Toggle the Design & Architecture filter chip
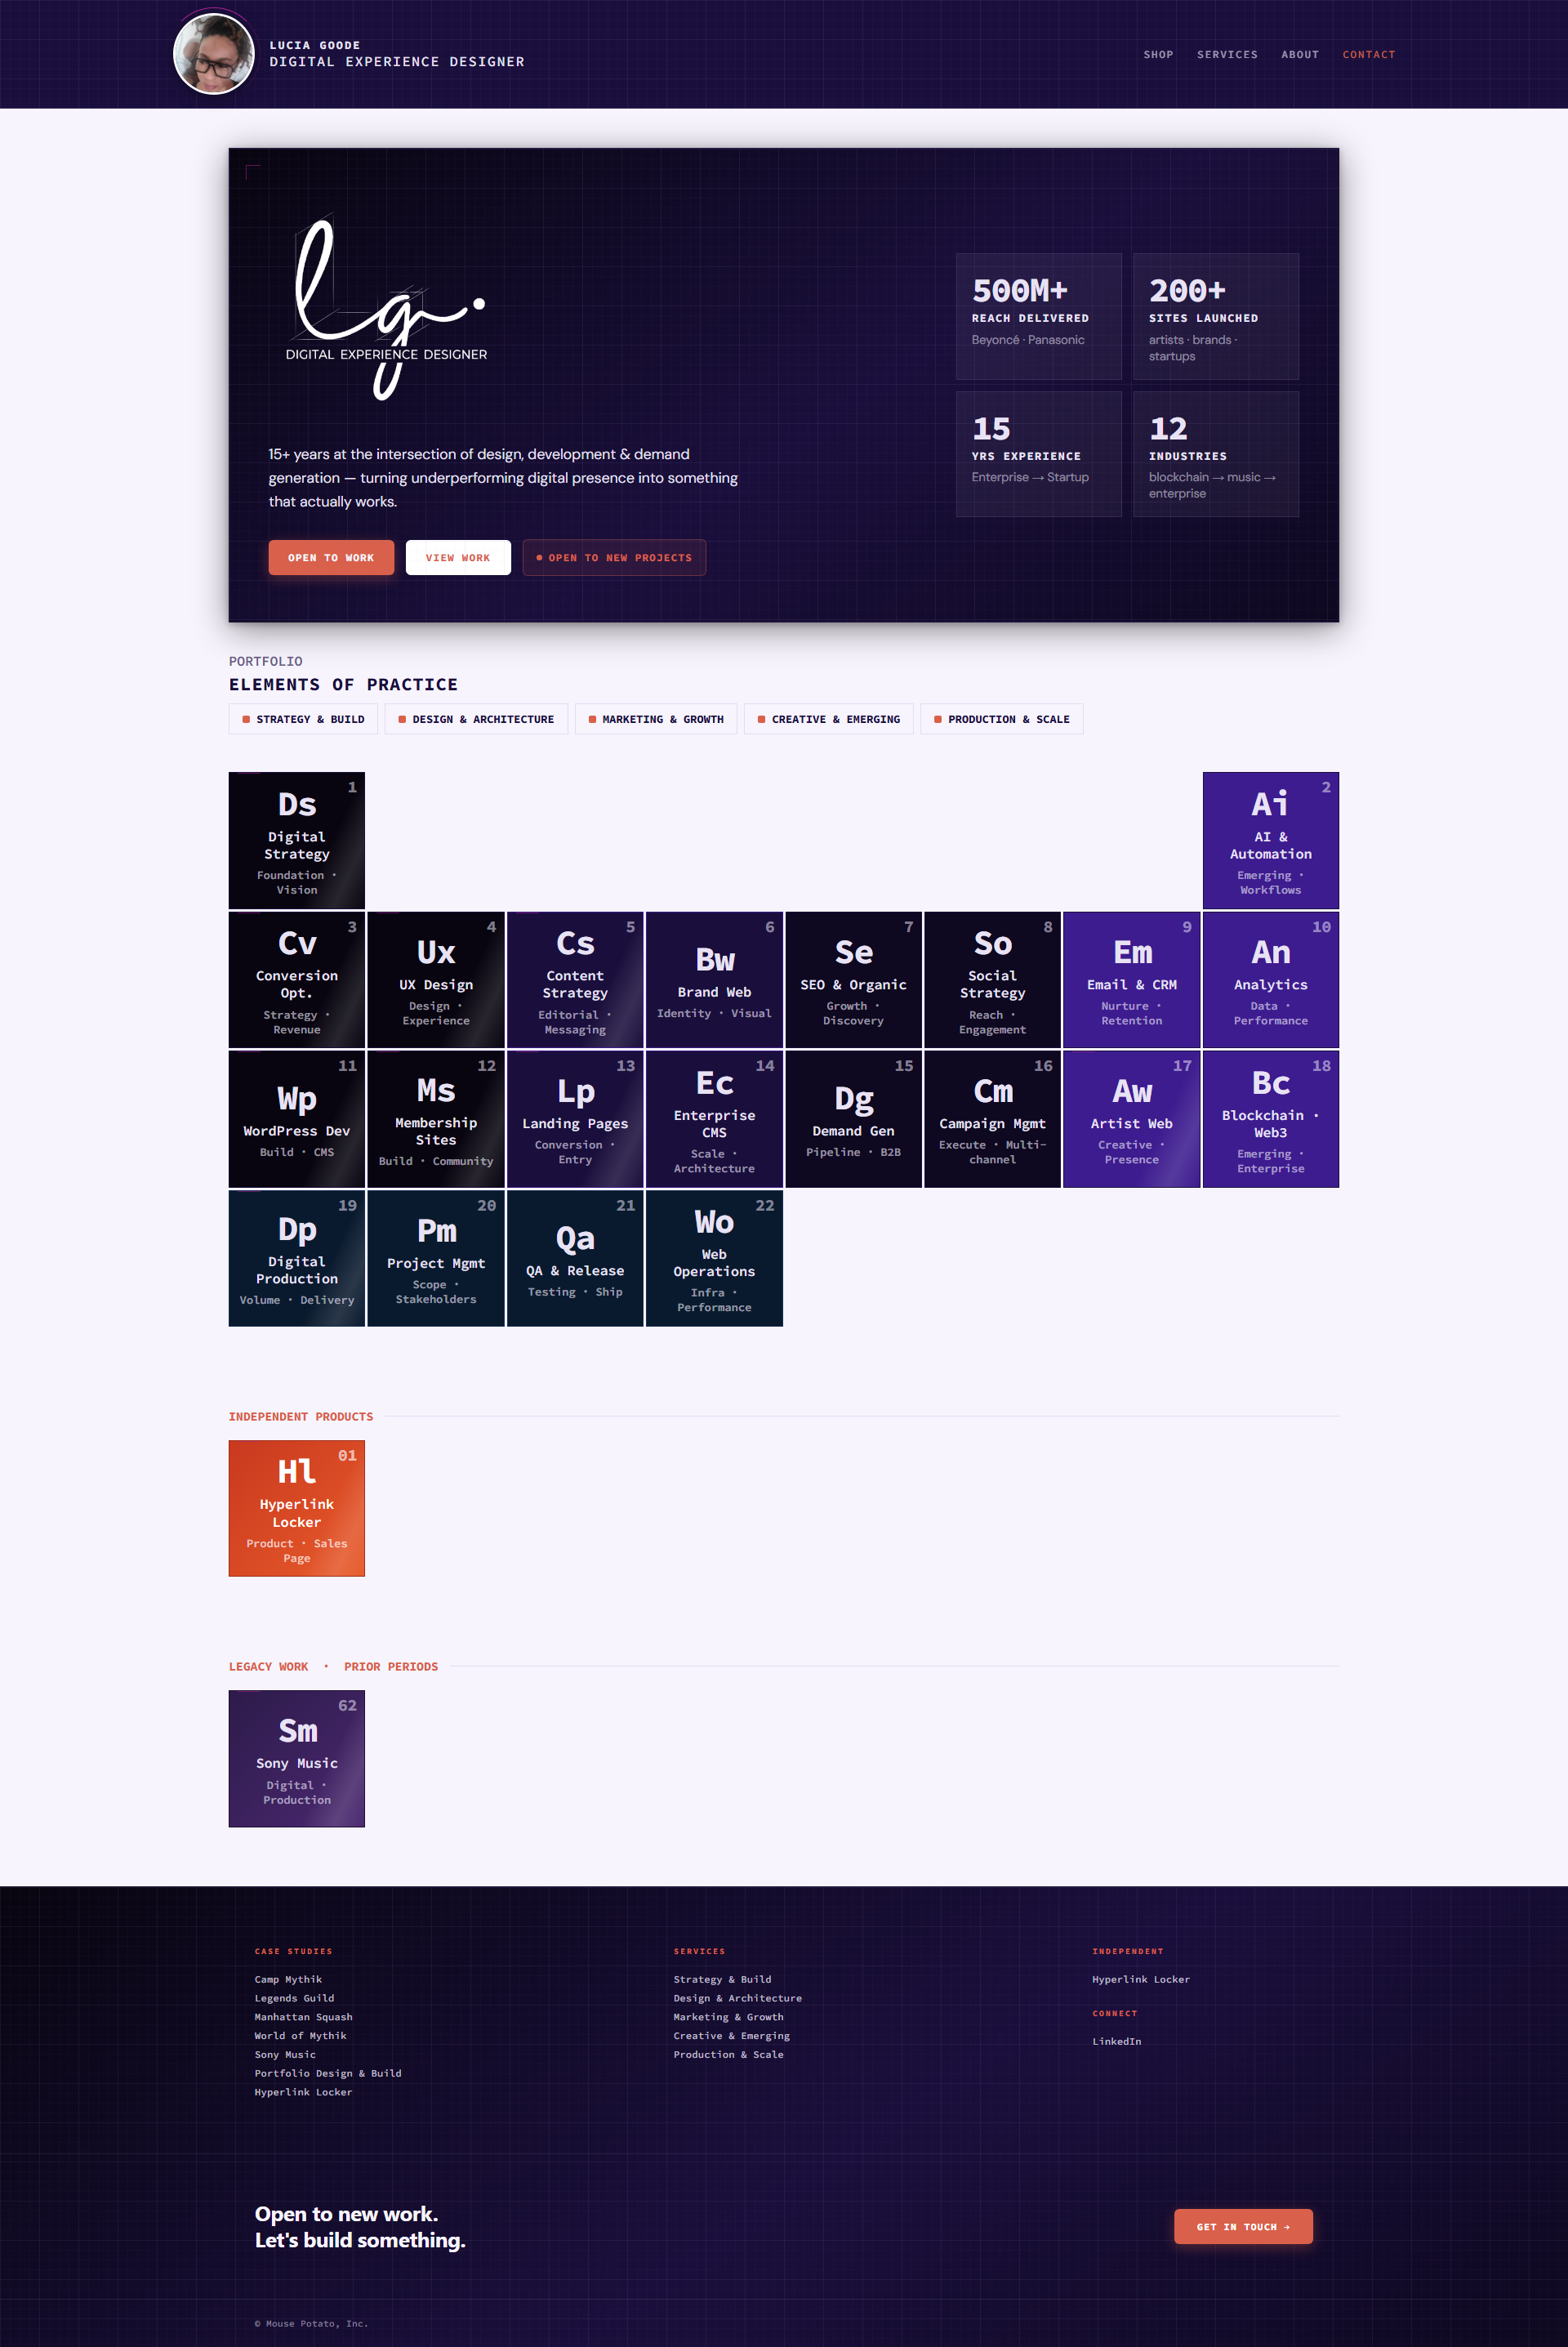The height and width of the screenshot is (2347, 1568). click(476, 719)
